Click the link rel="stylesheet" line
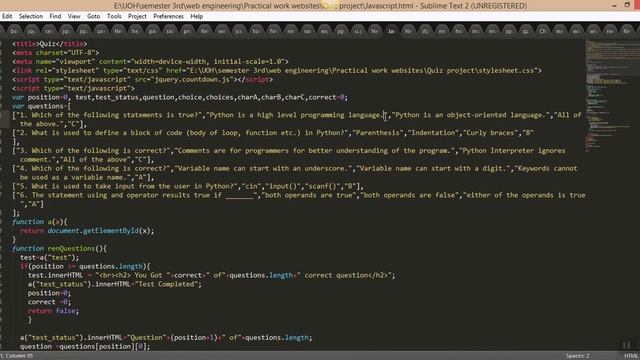Screen dimensions: 640x360 pos(277,71)
